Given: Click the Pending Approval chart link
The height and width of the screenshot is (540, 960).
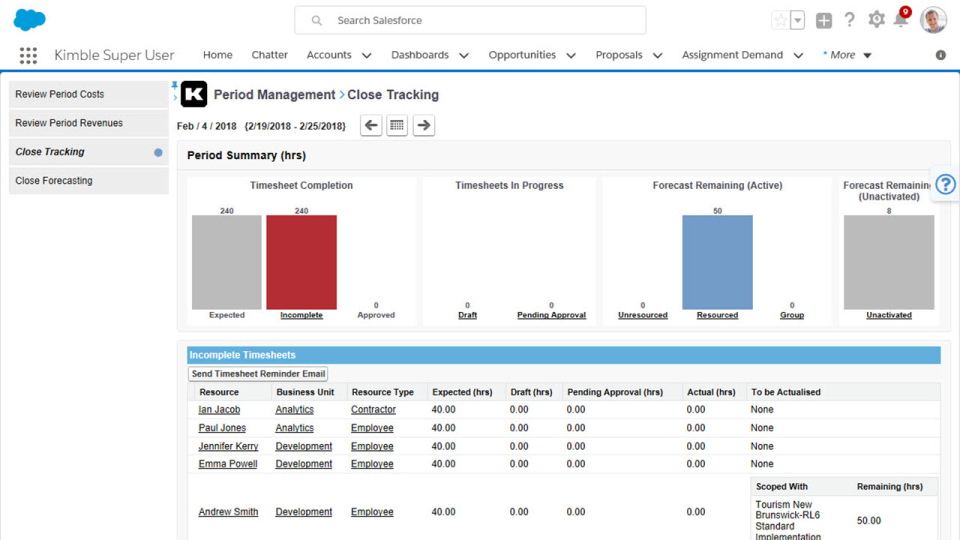Looking at the screenshot, I should (551, 315).
